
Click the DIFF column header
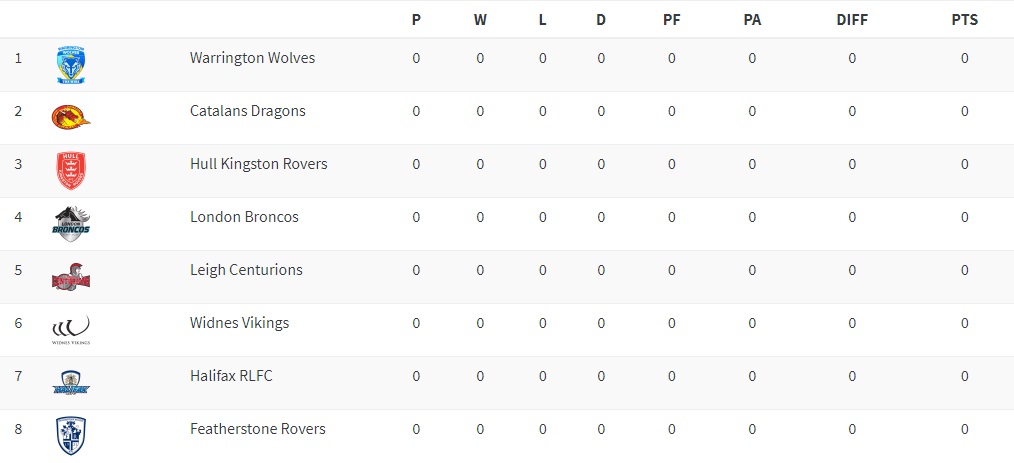click(x=852, y=19)
